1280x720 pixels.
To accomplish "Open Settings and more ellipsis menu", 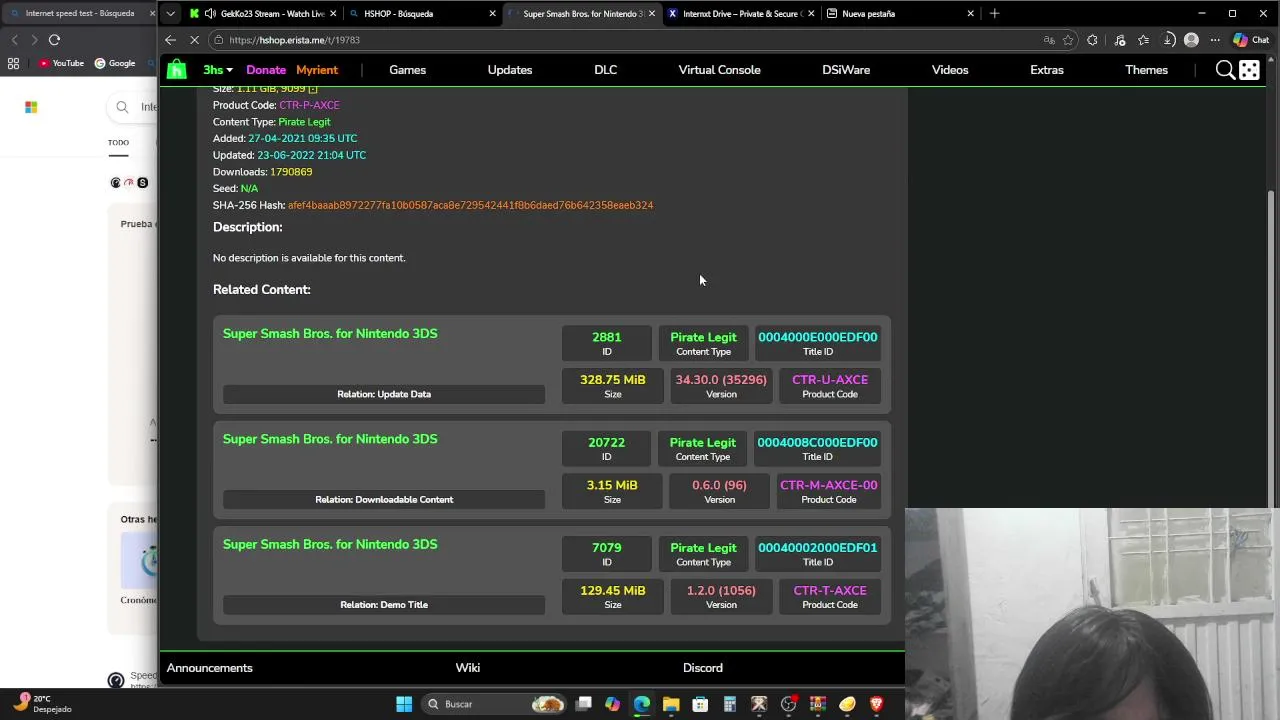I will tap(1215, 40).
